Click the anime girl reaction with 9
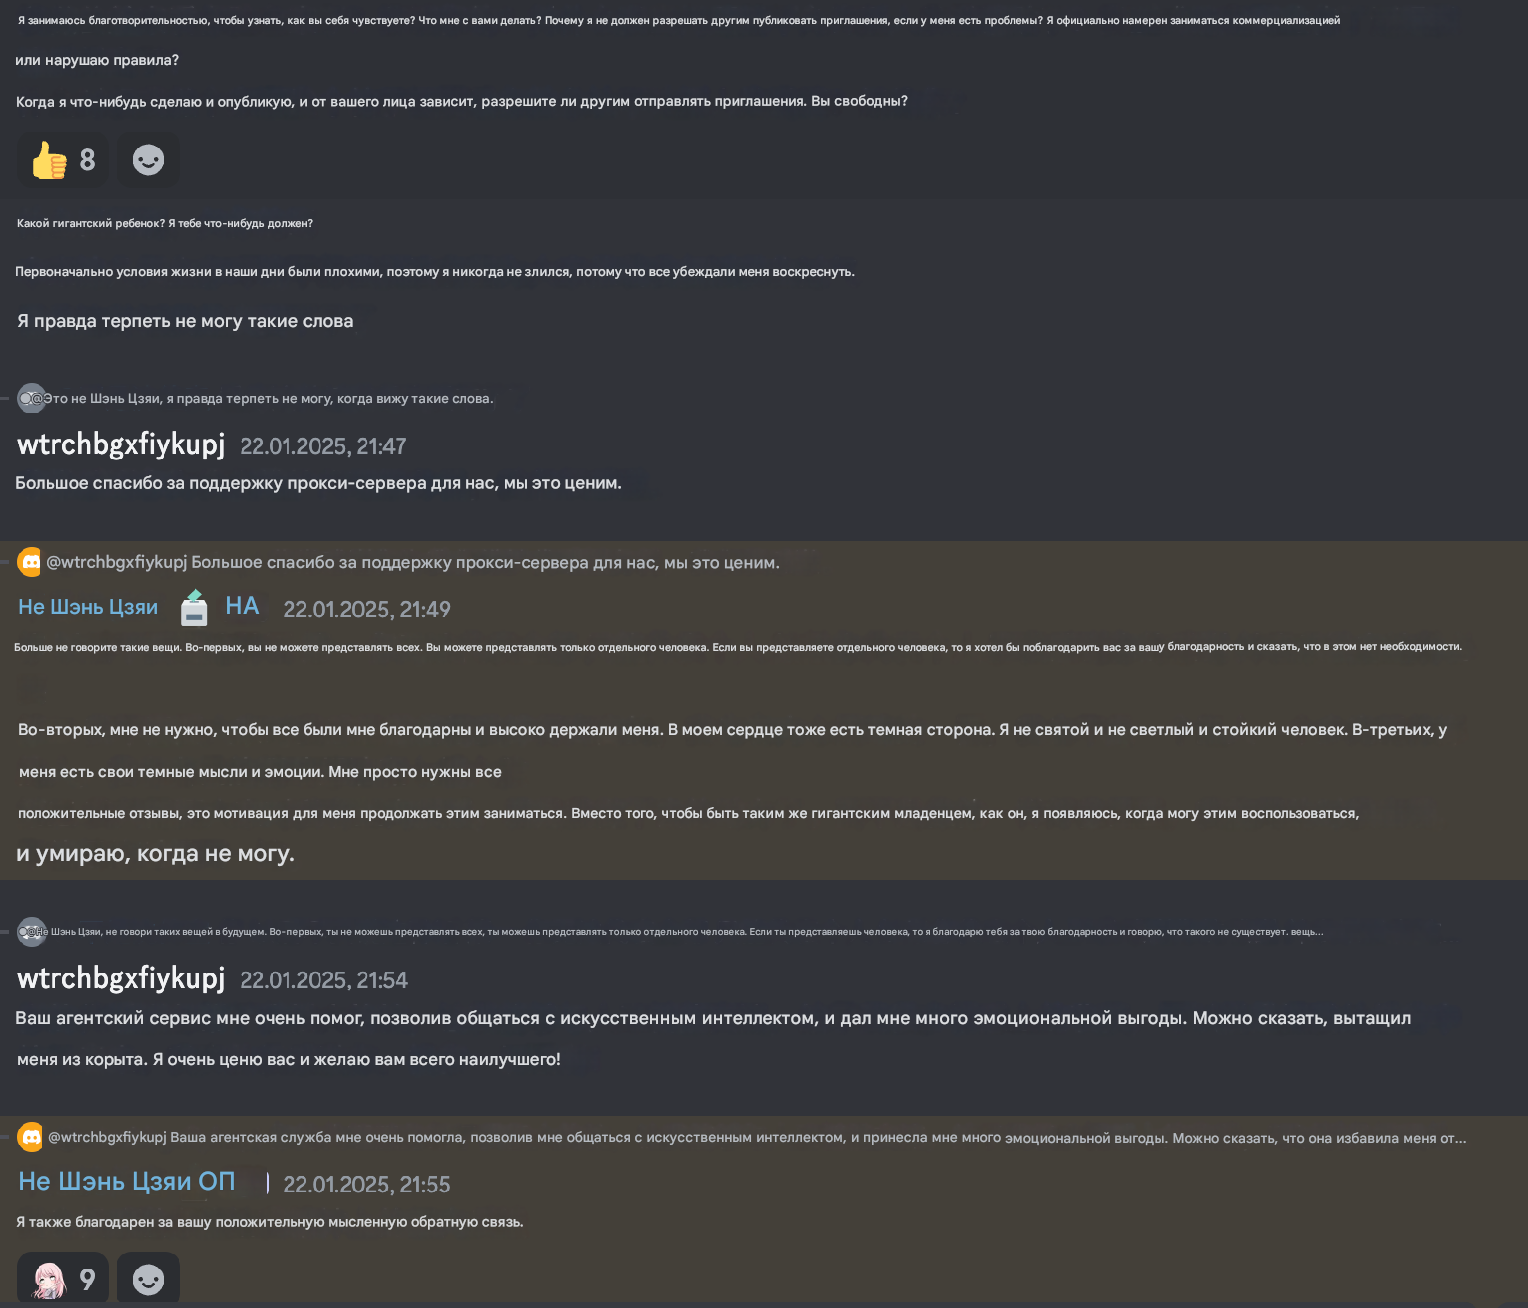Viewport: 1528px width, 1308px height. [x=62, y=1279]
